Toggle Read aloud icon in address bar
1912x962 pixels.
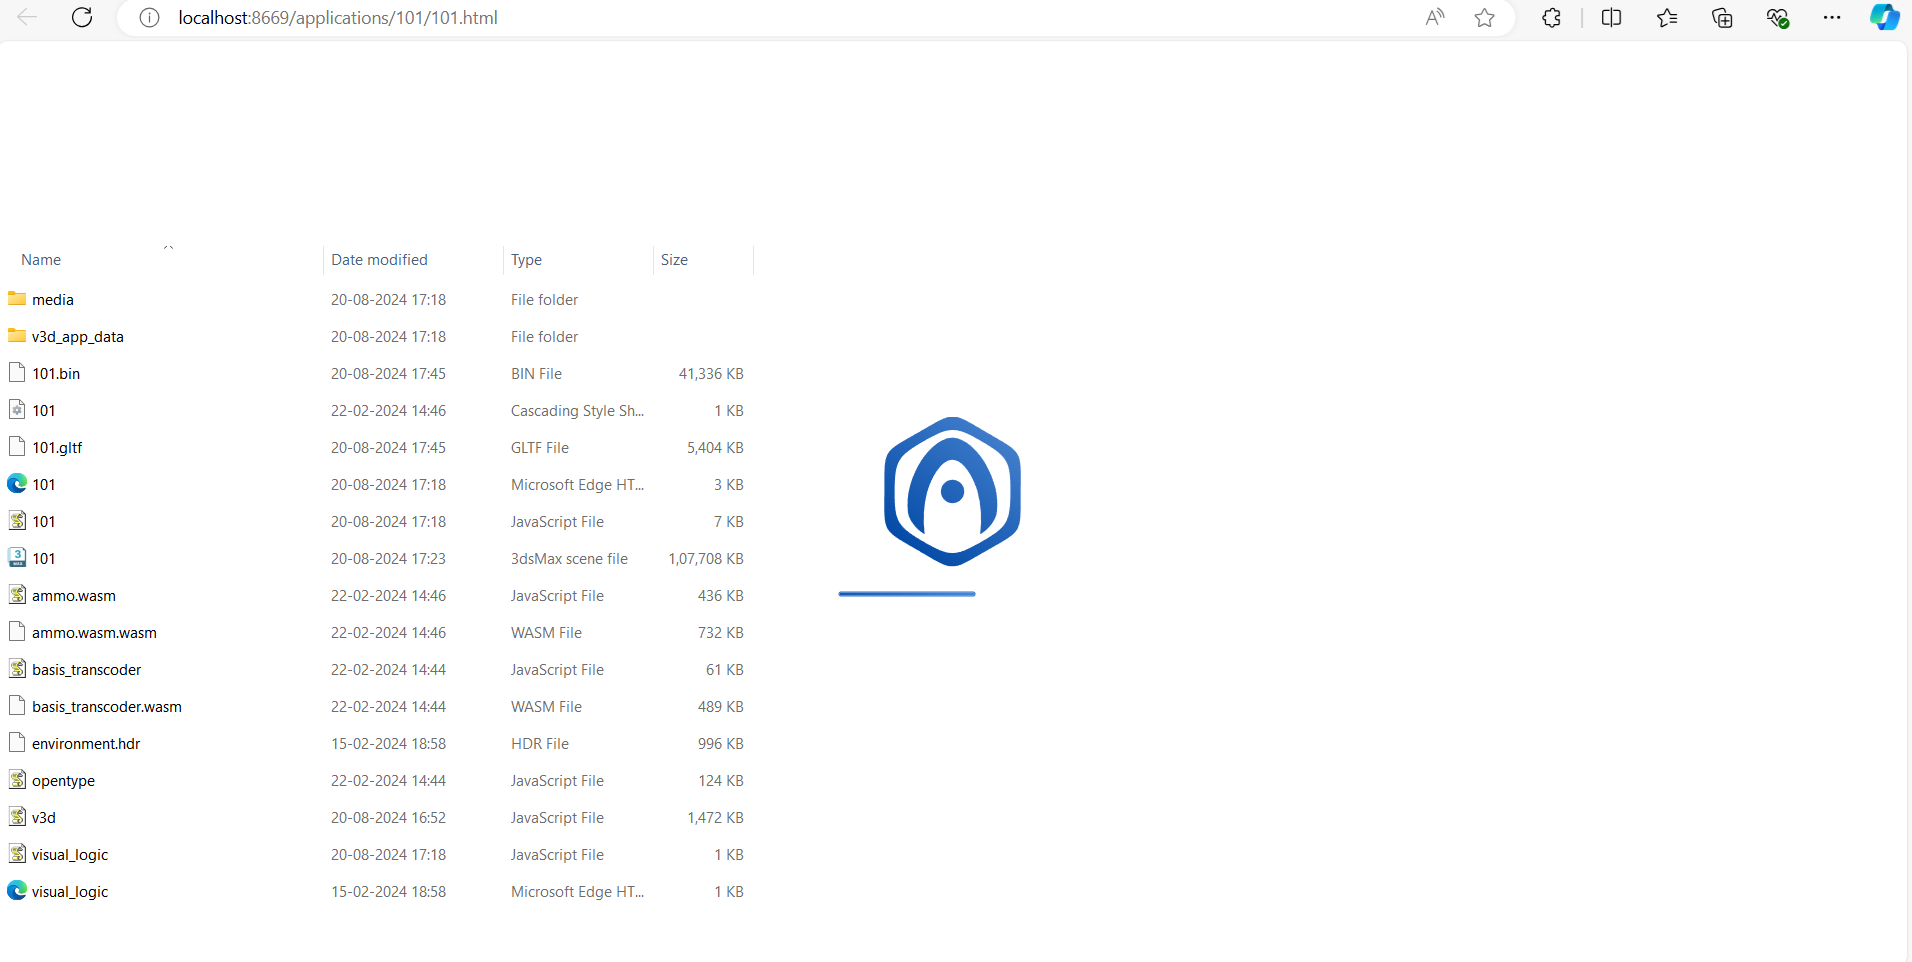click(1435, 17)
